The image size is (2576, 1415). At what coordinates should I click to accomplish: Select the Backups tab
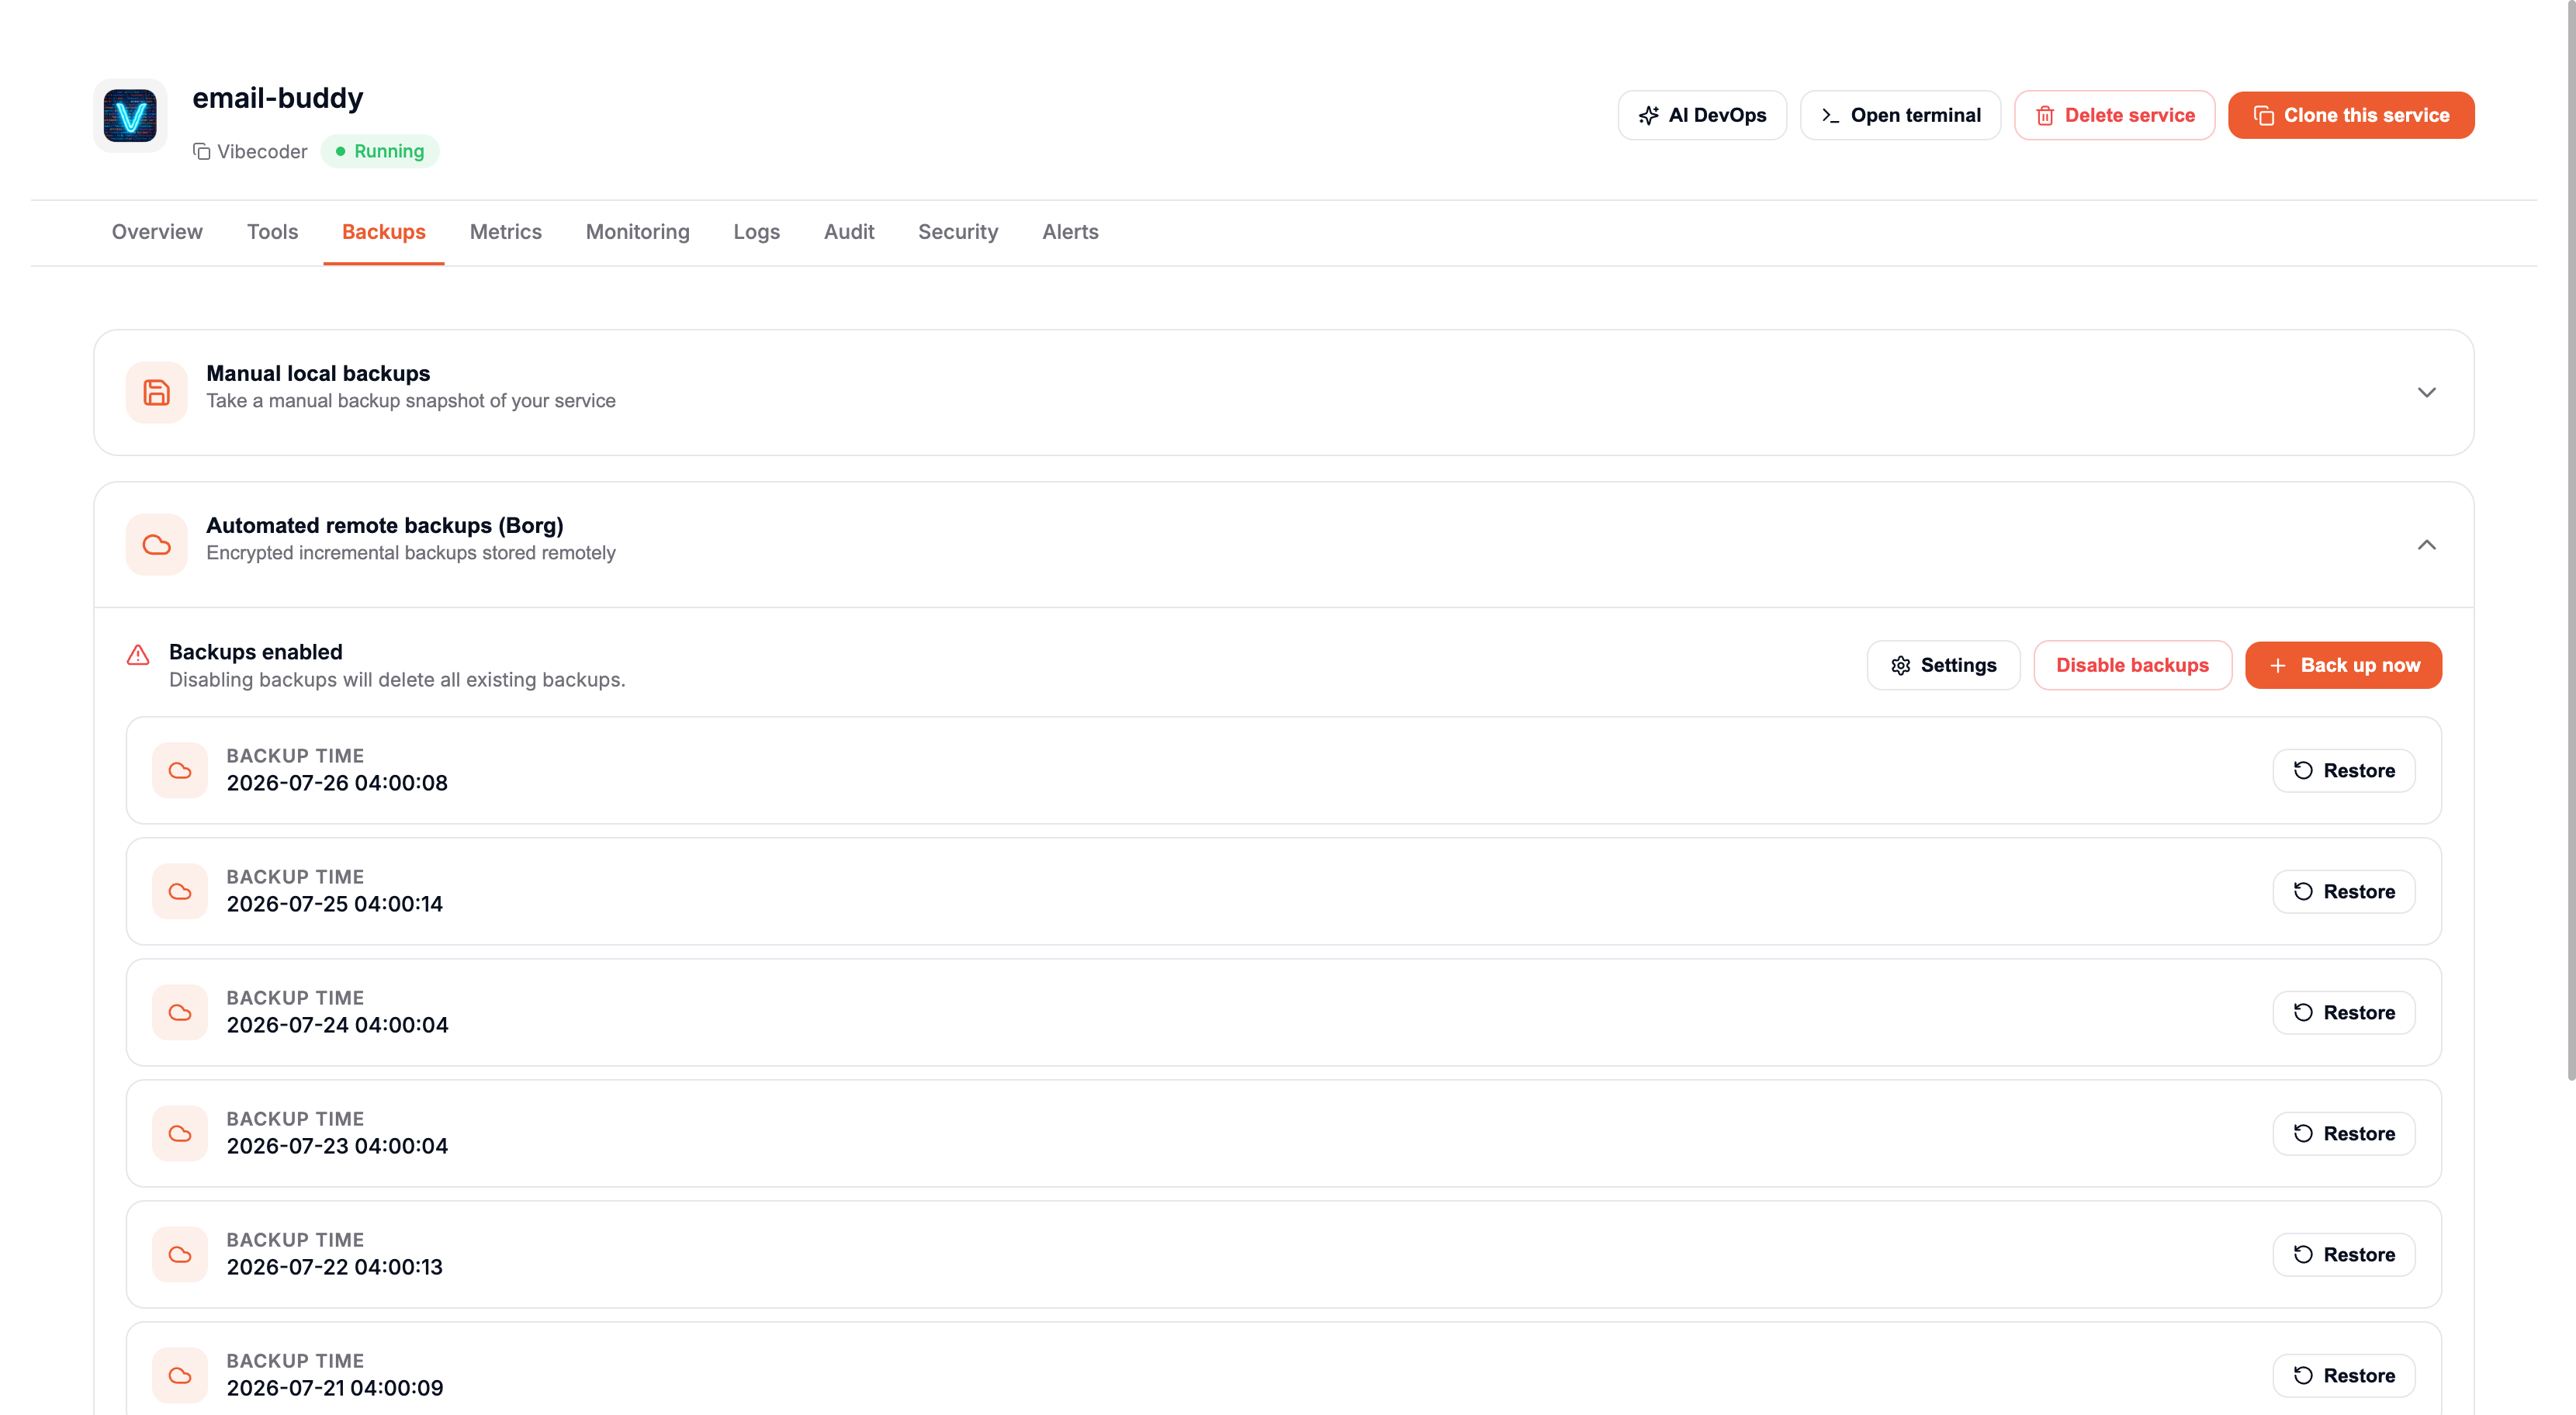[x=384, y=232]
